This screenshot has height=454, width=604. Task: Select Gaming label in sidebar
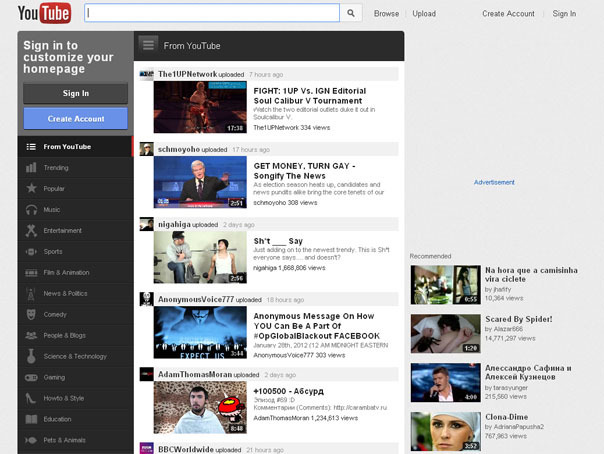[54, 377]
